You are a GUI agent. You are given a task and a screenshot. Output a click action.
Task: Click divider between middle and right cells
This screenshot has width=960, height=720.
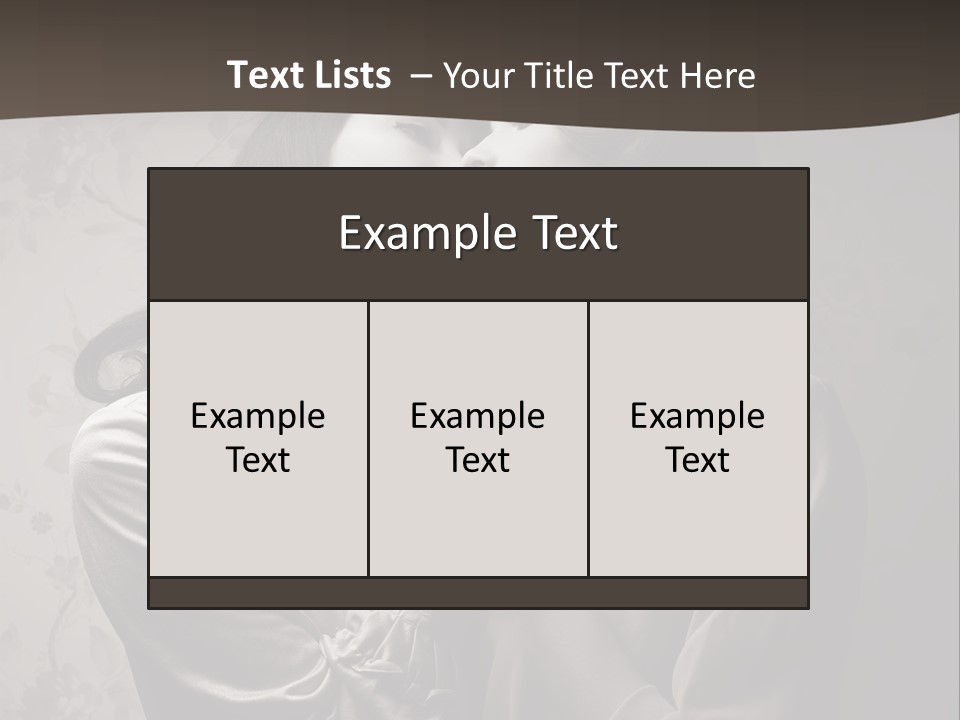[588, 438]
